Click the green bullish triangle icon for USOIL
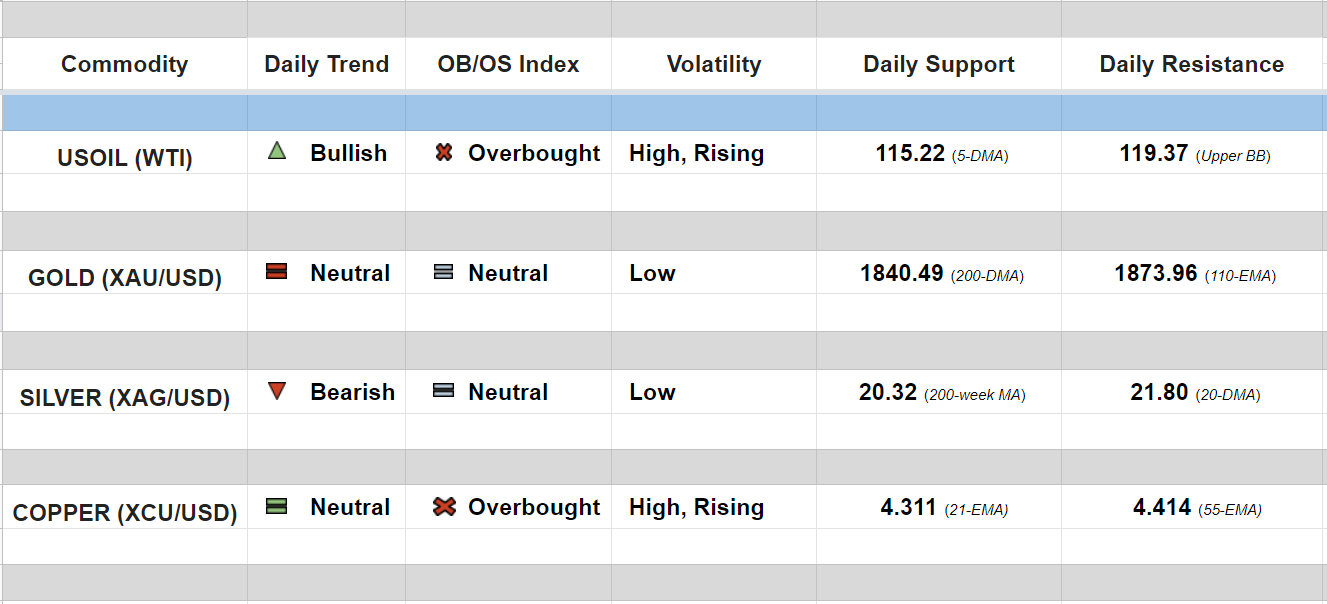 coord(277,152)
